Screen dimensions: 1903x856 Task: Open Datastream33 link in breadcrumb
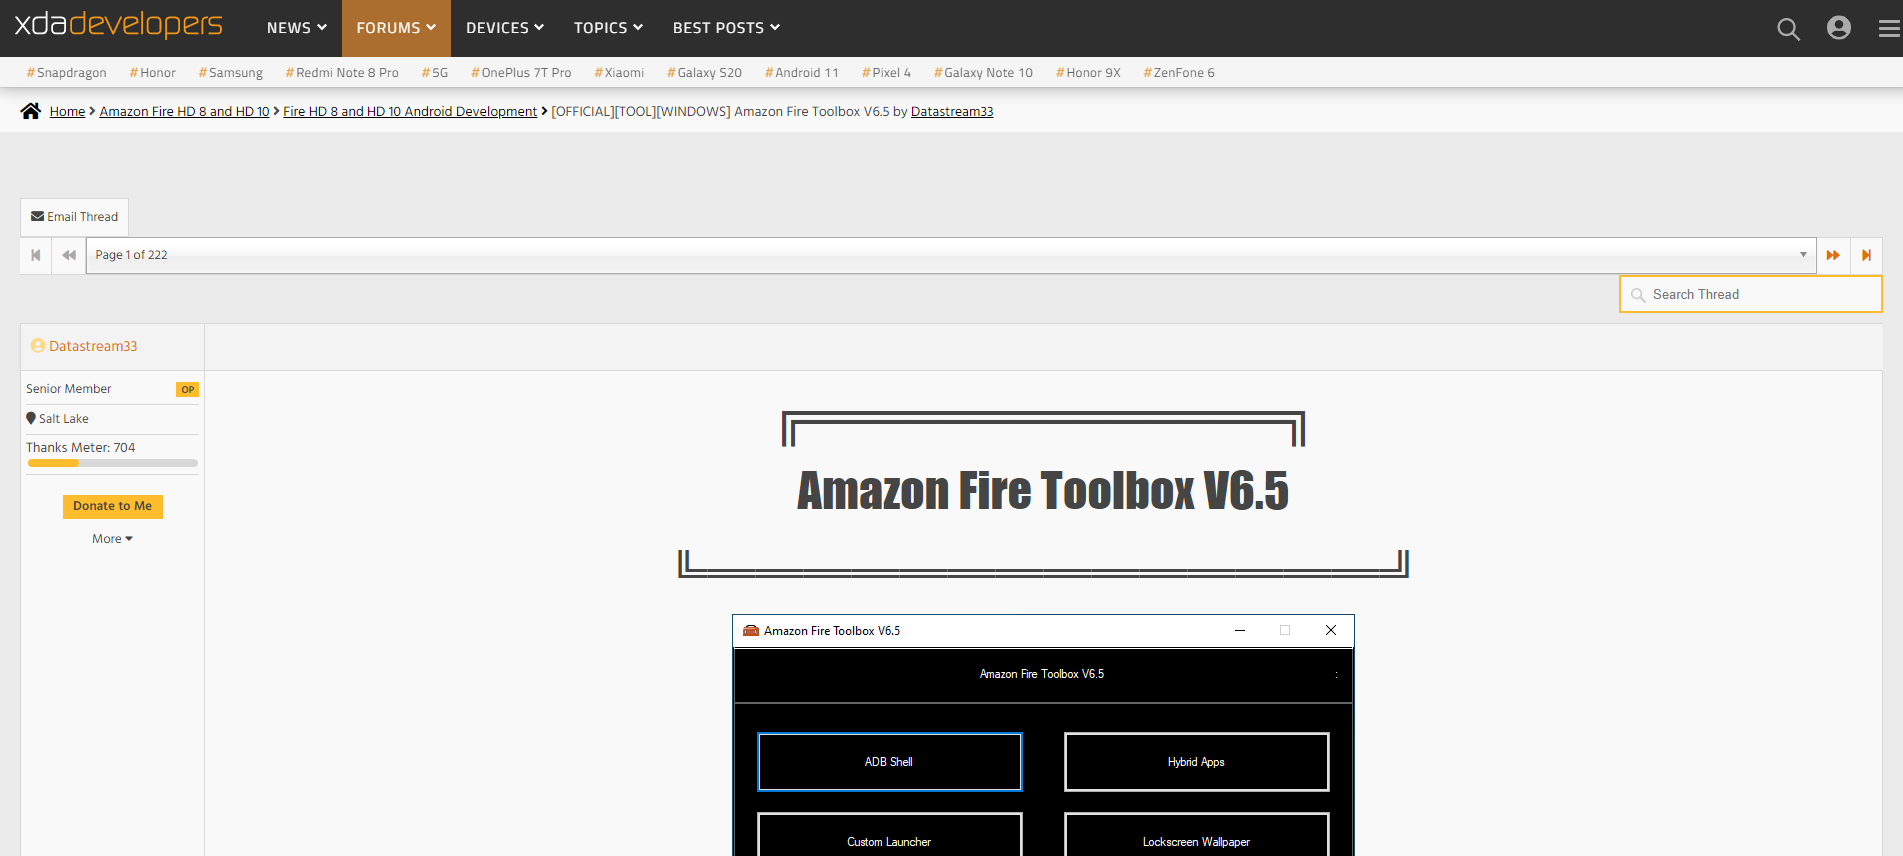click(952, 111)
